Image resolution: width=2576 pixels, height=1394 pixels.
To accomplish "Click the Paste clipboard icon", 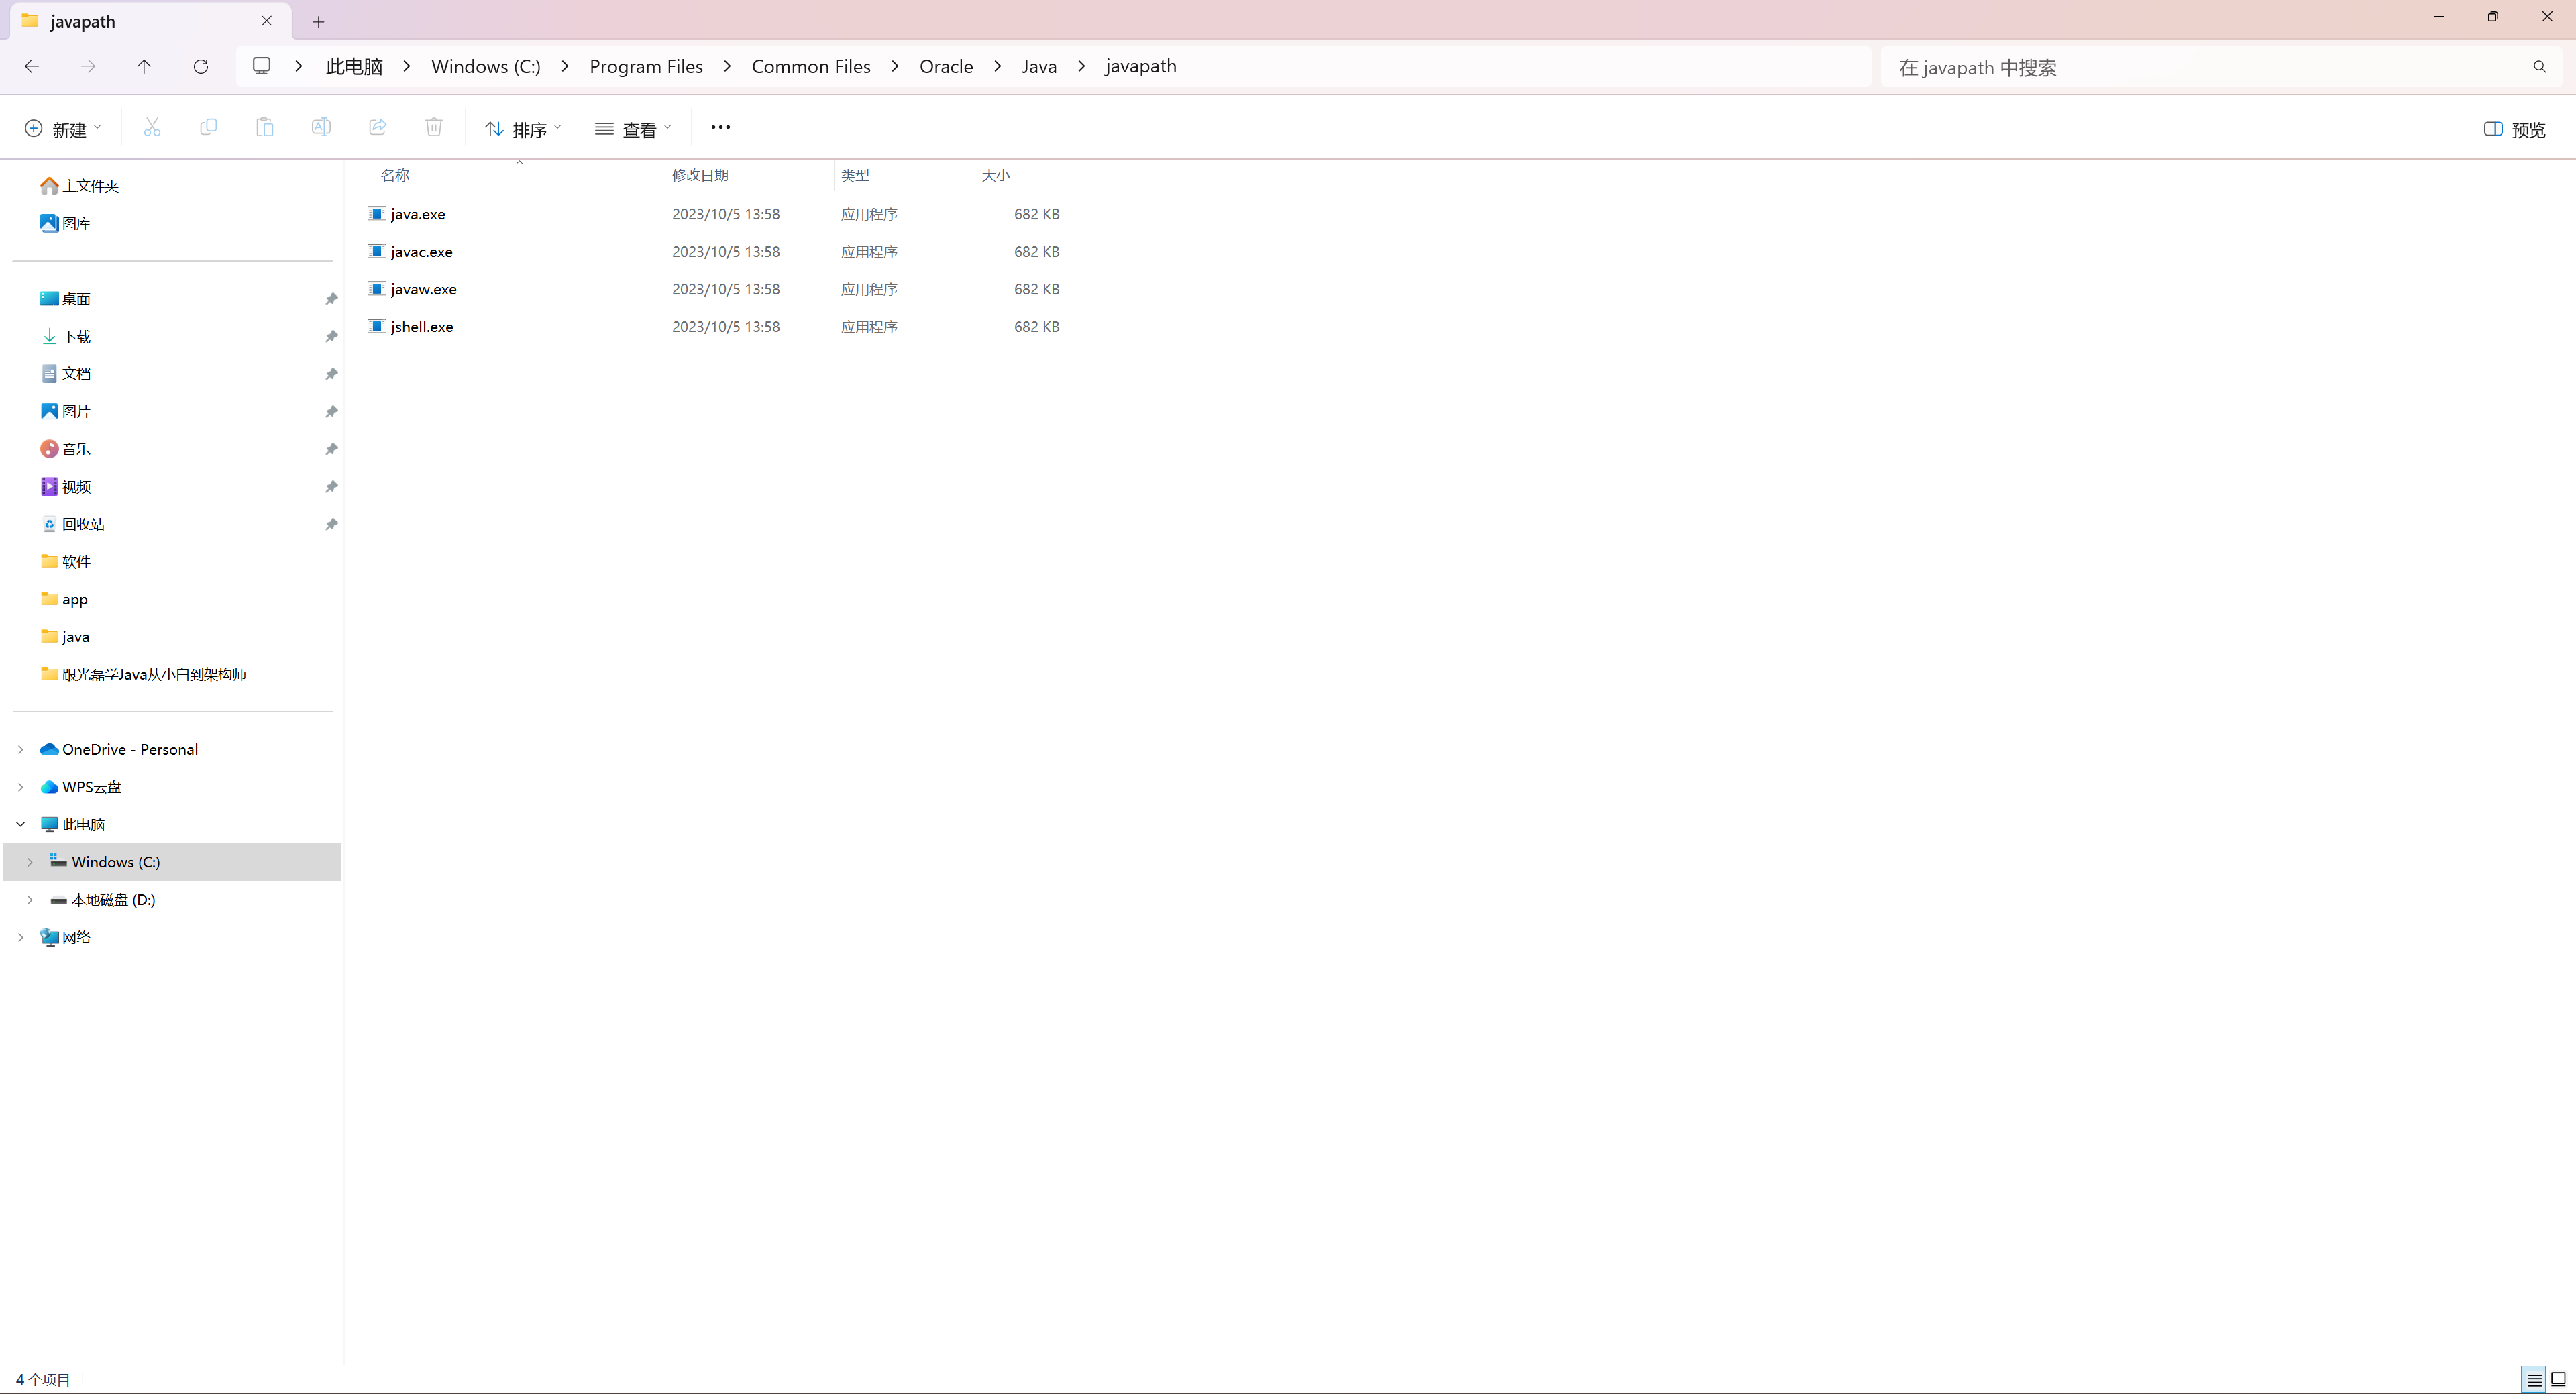I will 265,128.
